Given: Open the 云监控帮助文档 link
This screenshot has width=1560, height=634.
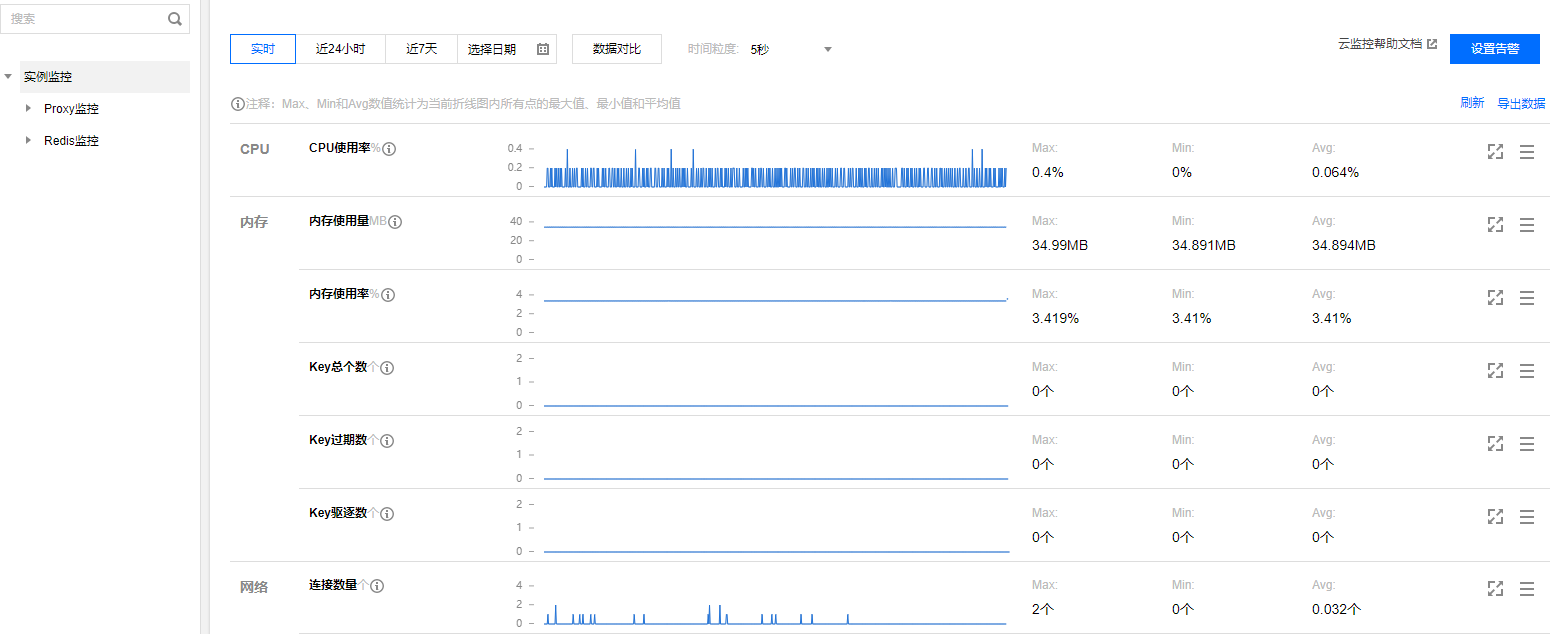Looking at the screenshot, I should click(x=1386, y=44).
